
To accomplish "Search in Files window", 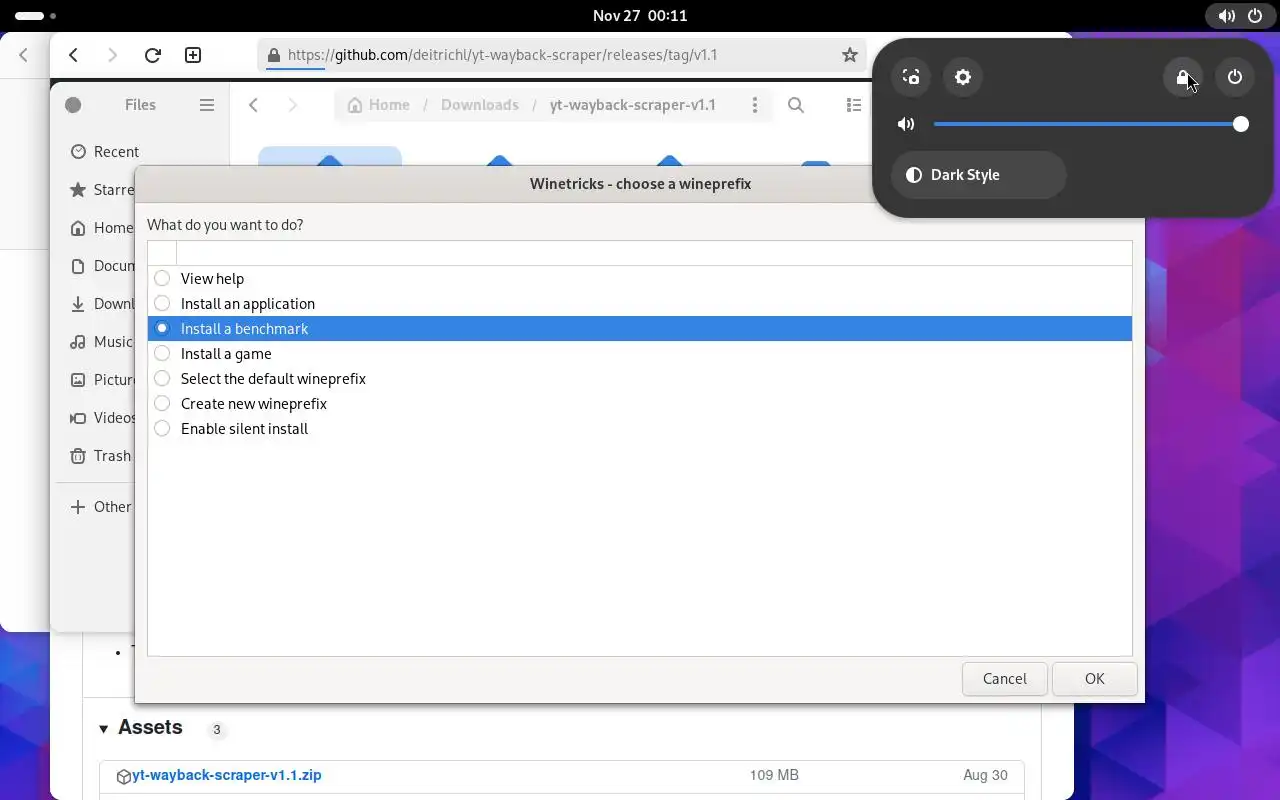I will click(x=796, y=105).
